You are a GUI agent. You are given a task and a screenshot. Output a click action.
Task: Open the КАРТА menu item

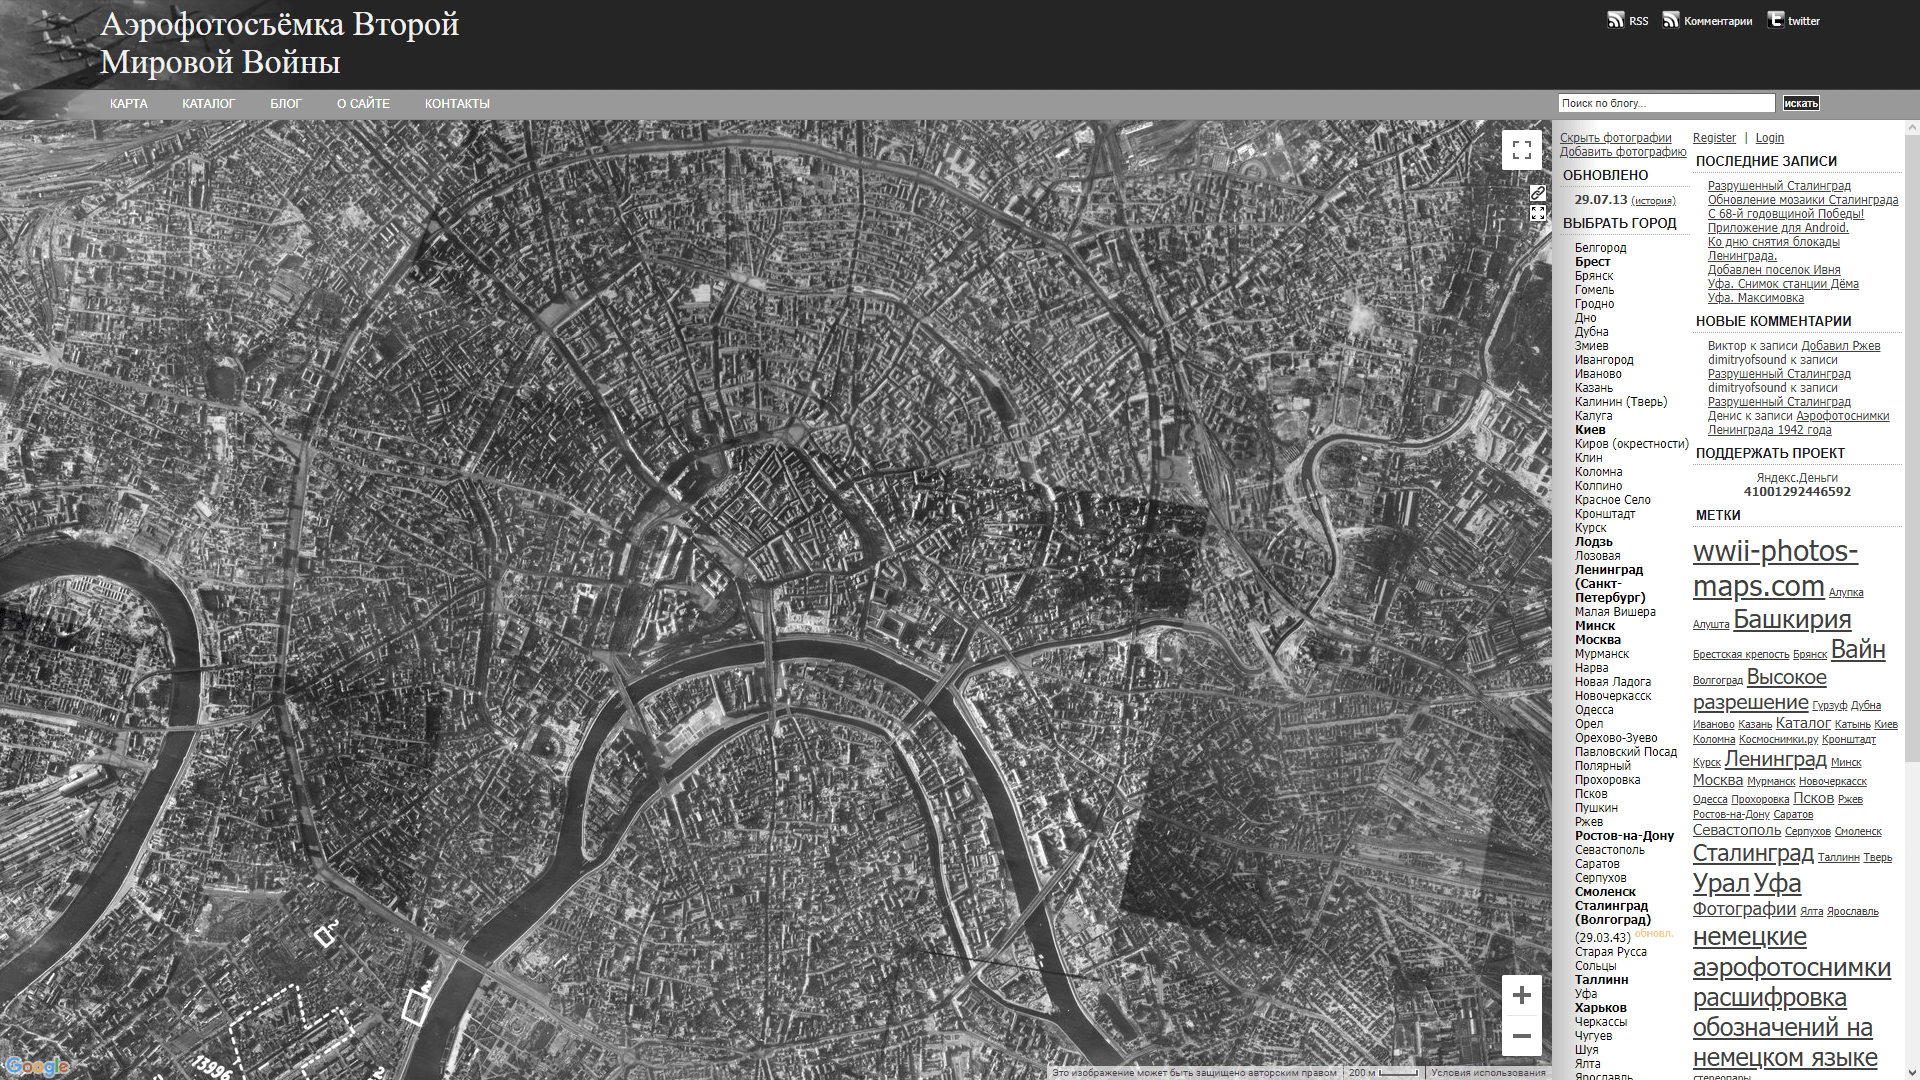pos(128,104)
